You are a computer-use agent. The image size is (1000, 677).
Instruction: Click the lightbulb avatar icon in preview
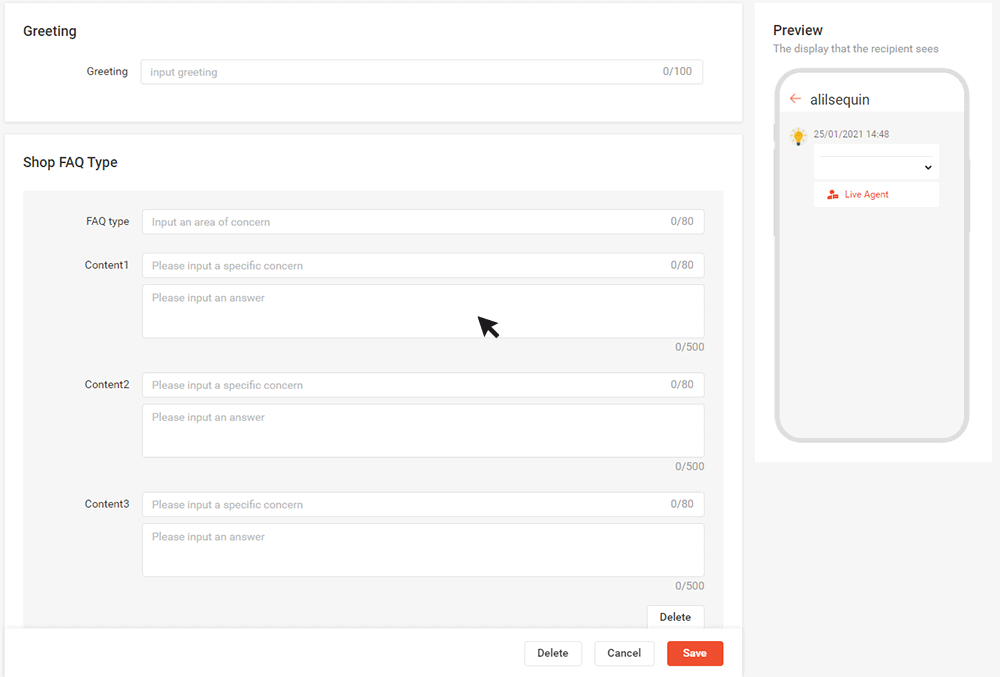coord(798,137)
